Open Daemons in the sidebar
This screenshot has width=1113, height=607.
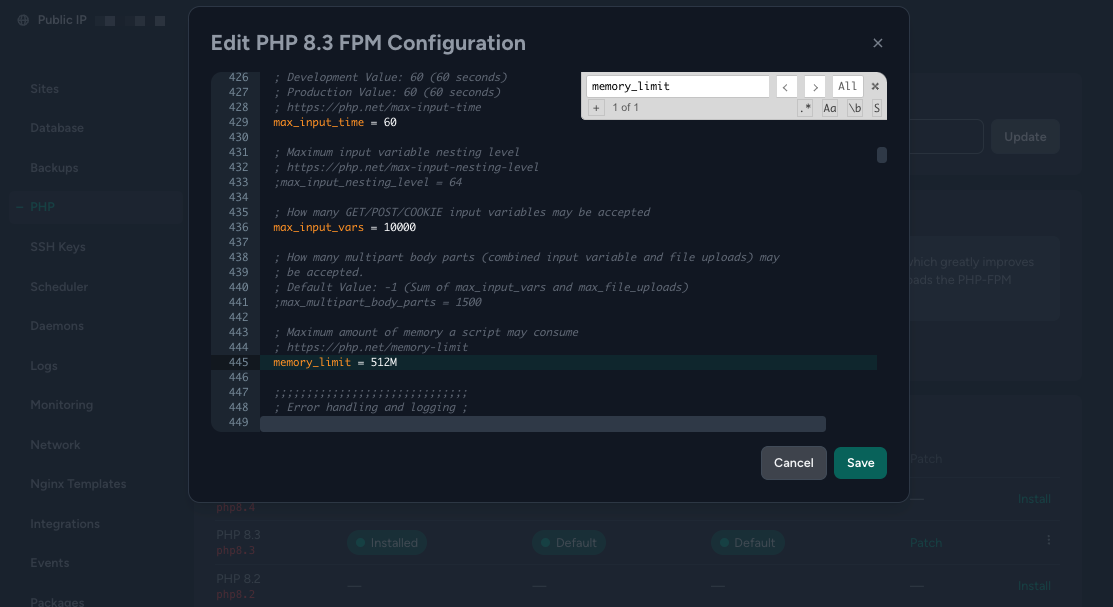(x=57, y=326)
